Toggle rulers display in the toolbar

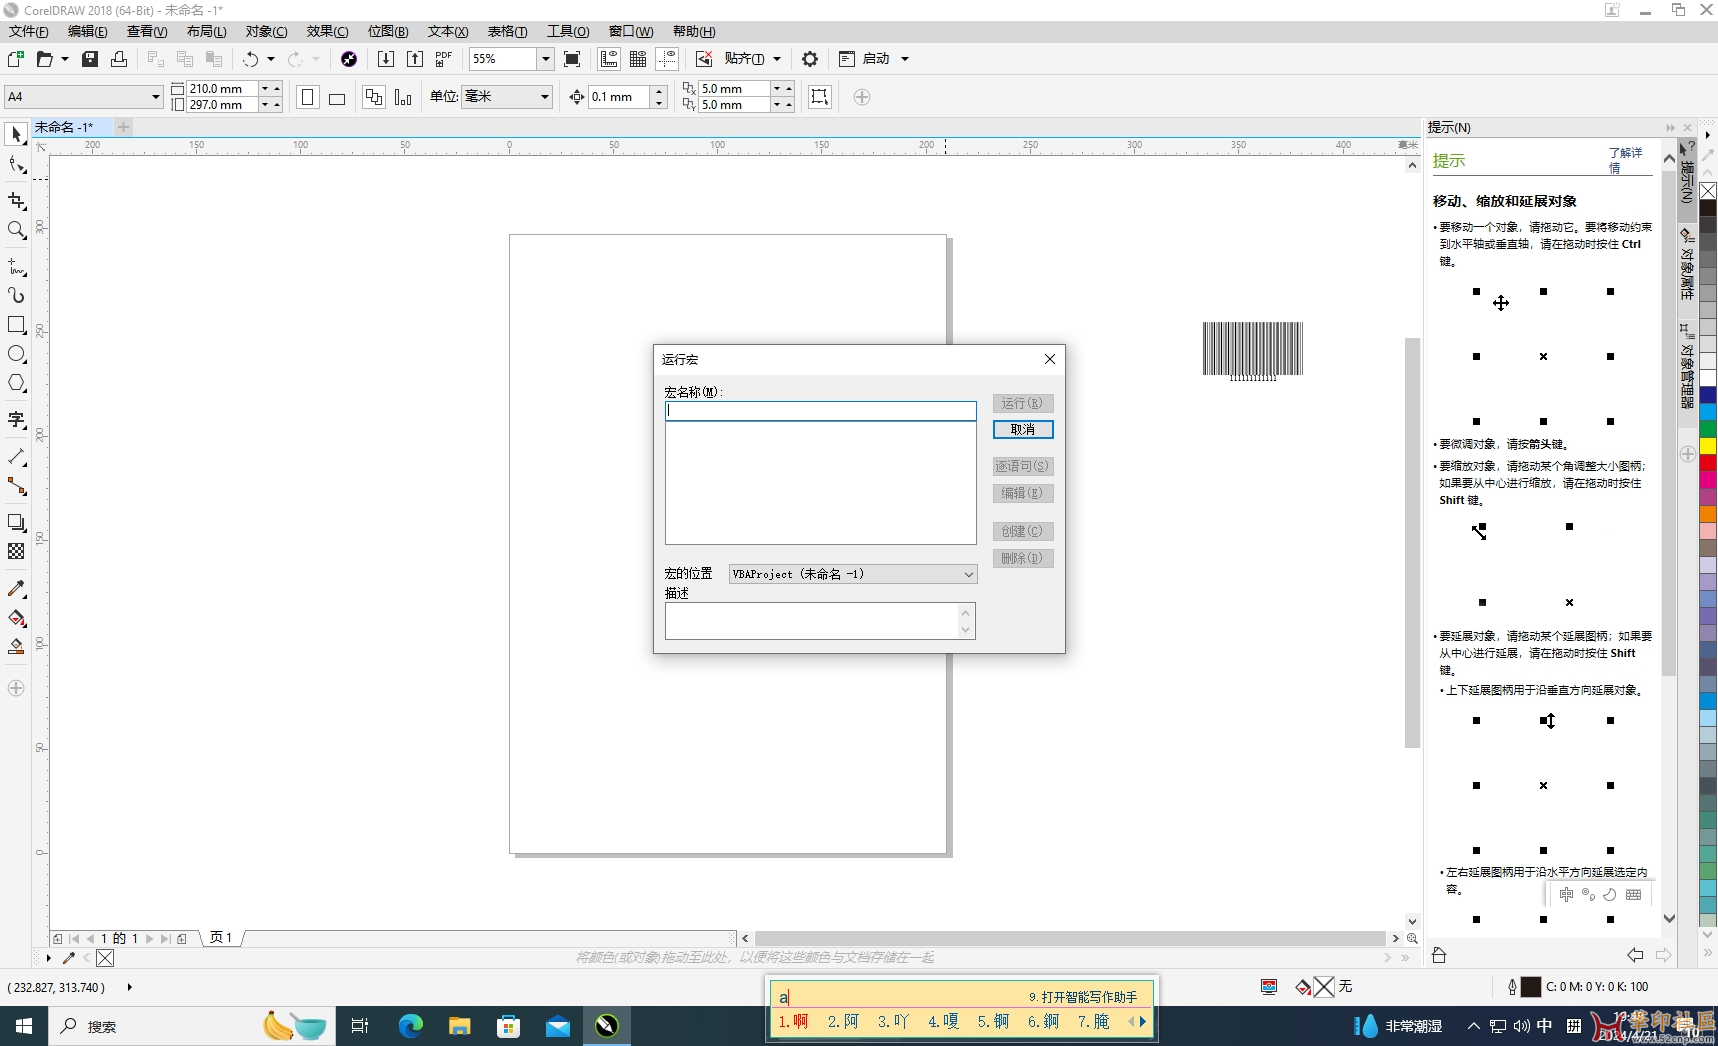click(x=609, y=59)
